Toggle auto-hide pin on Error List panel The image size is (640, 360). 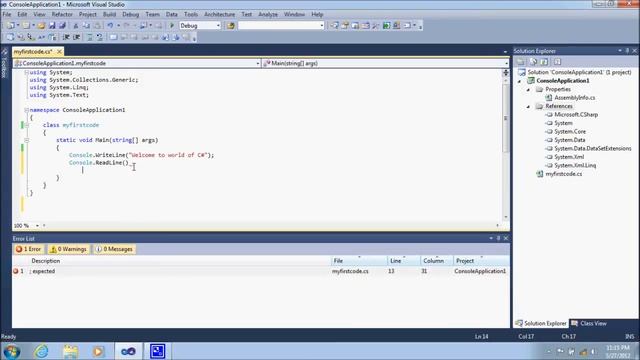[x=498, y=238]
